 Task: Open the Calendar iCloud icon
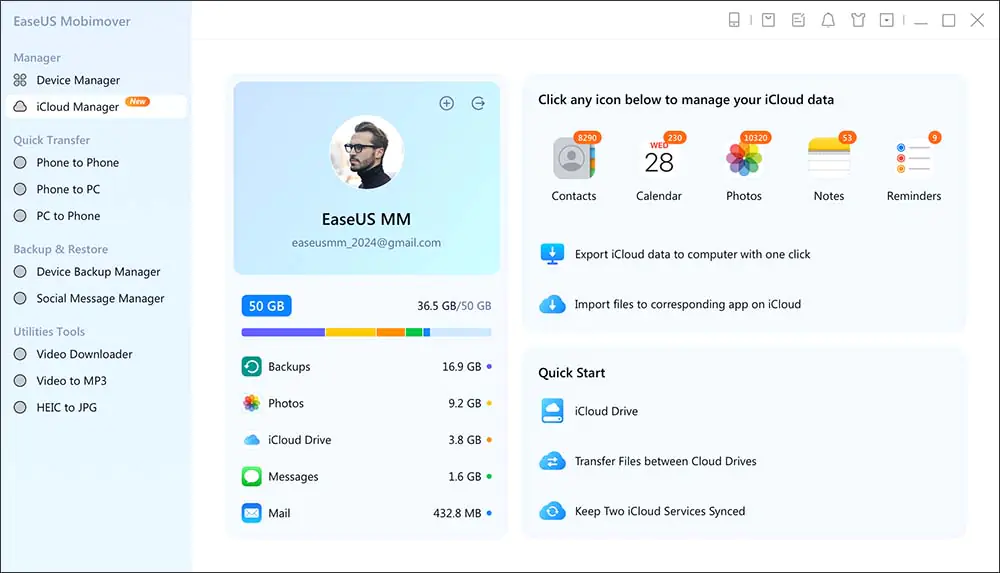click(659, 158)
